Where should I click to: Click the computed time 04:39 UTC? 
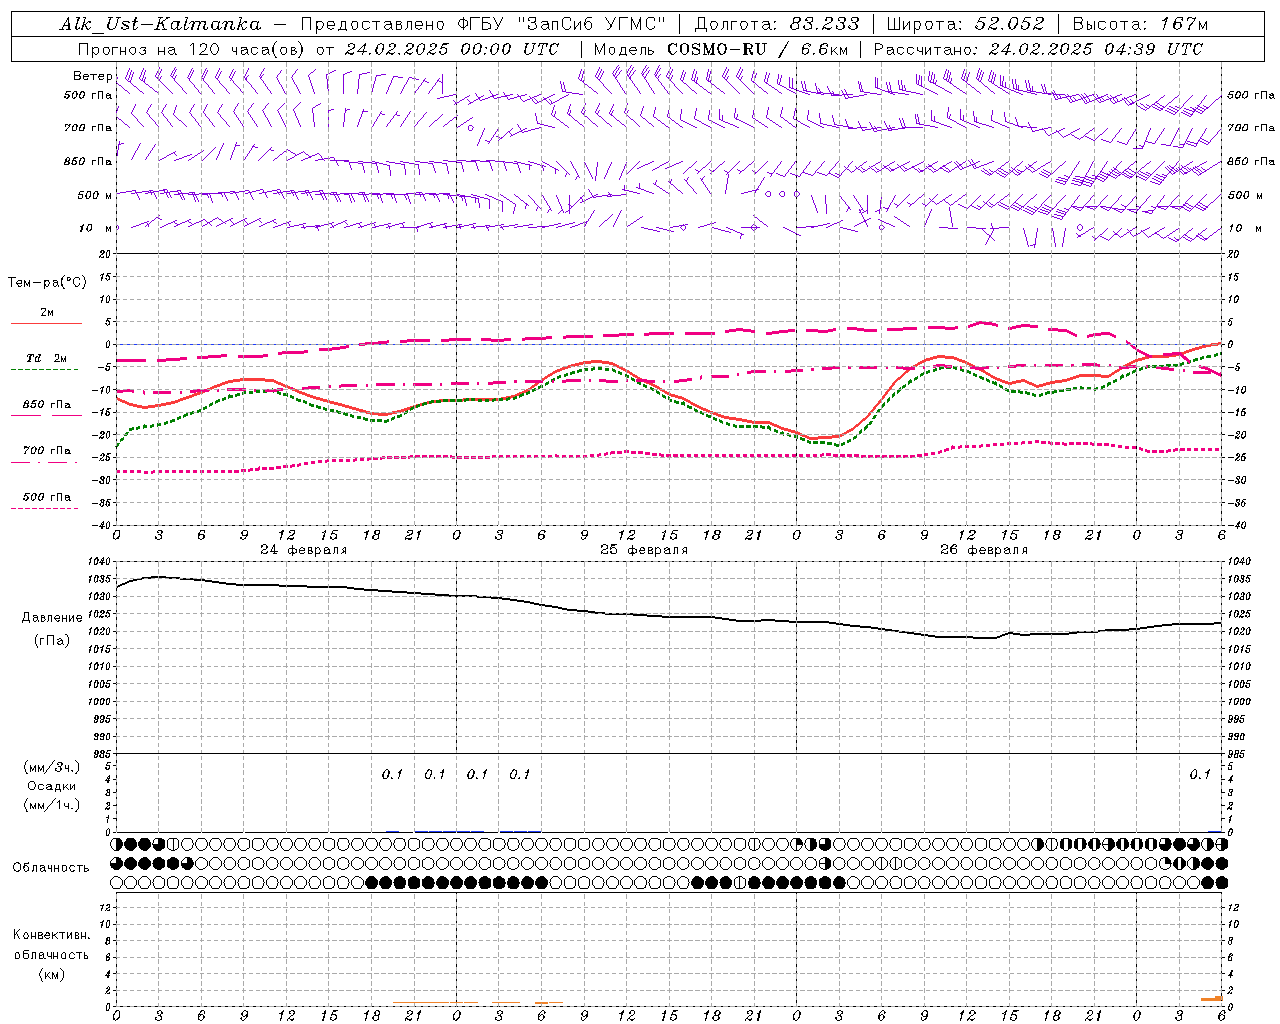(1153, 49)
